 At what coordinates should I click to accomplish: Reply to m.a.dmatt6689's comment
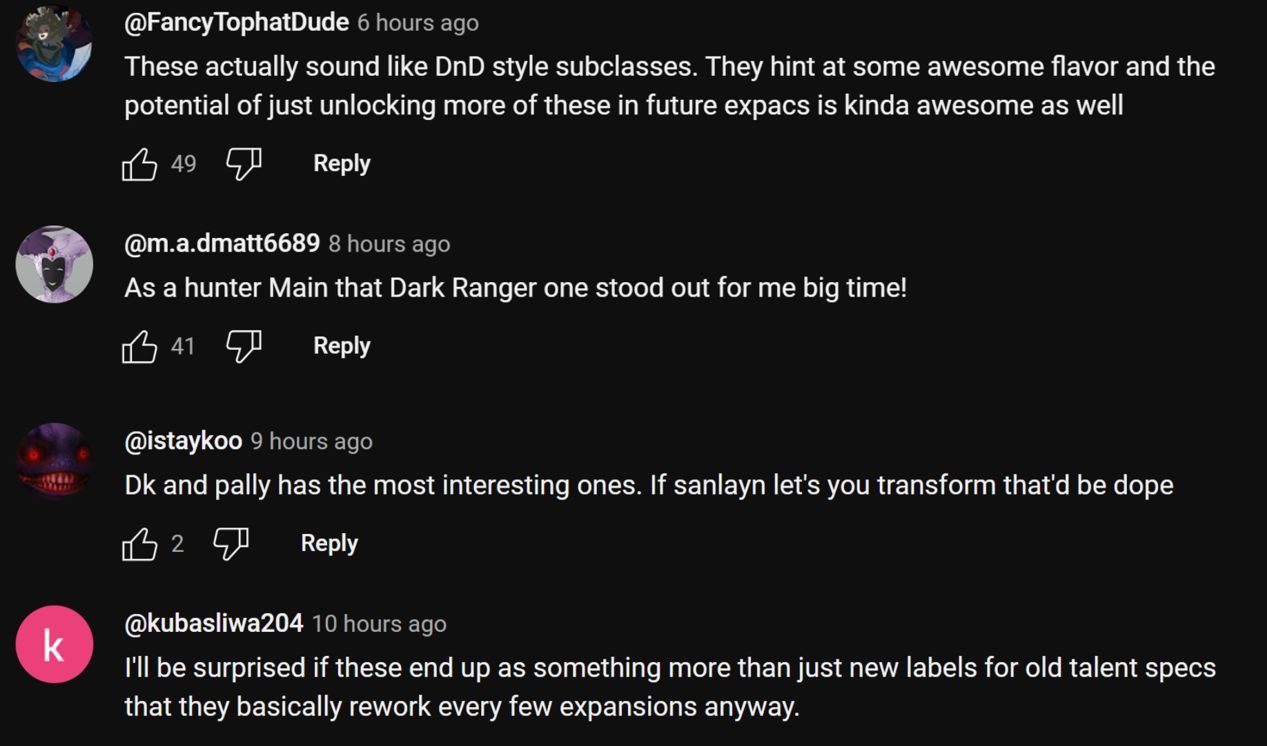click(341, 346)
